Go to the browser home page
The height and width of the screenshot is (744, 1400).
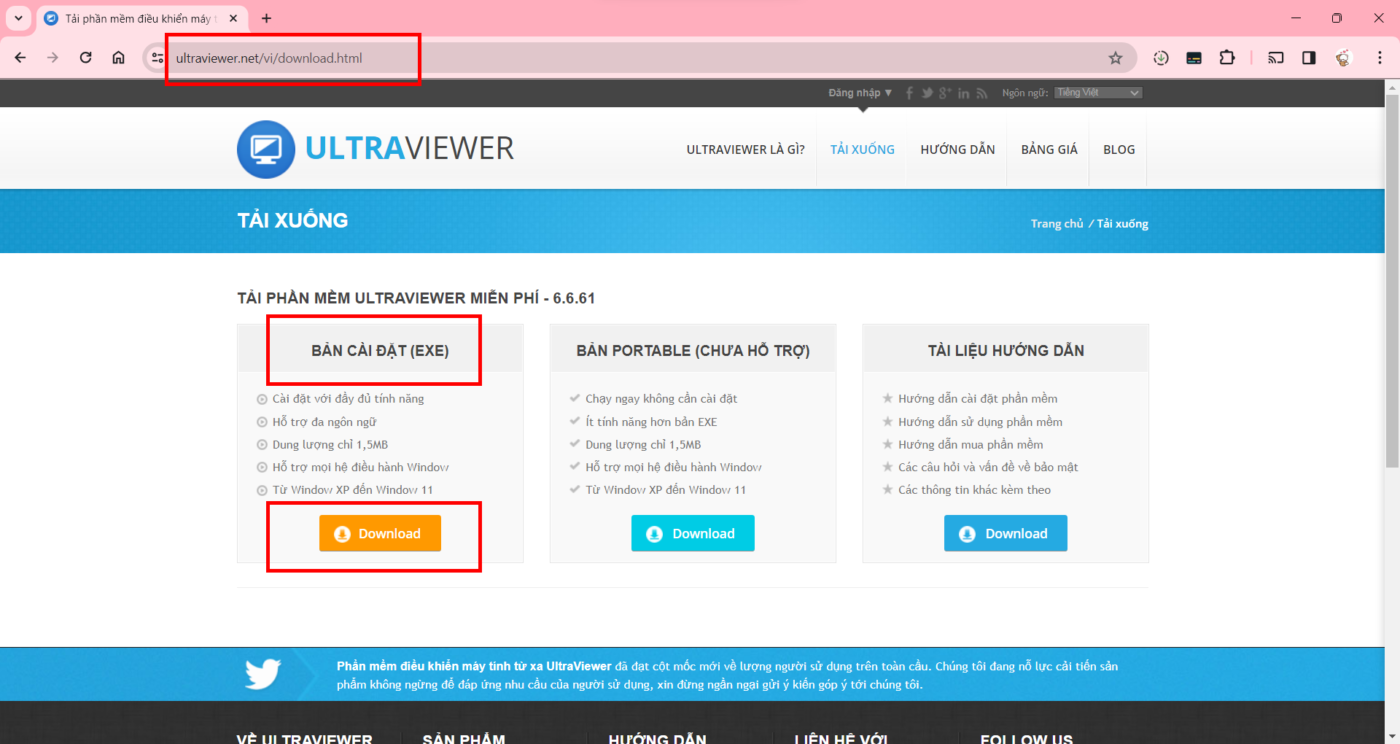(x=118, y=58)
